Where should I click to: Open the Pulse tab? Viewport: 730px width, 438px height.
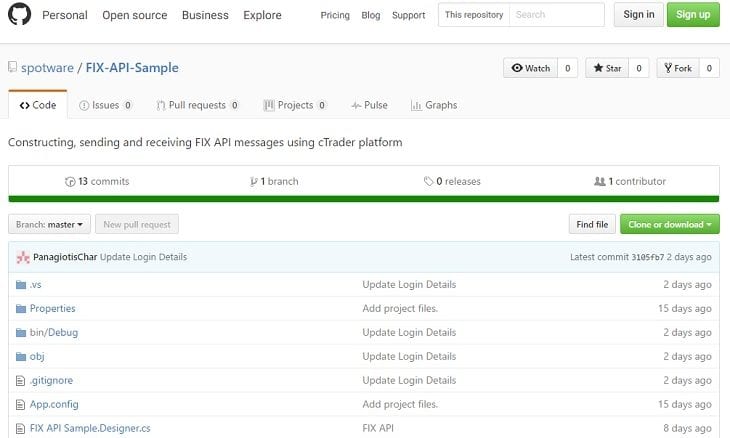point(369,105)
